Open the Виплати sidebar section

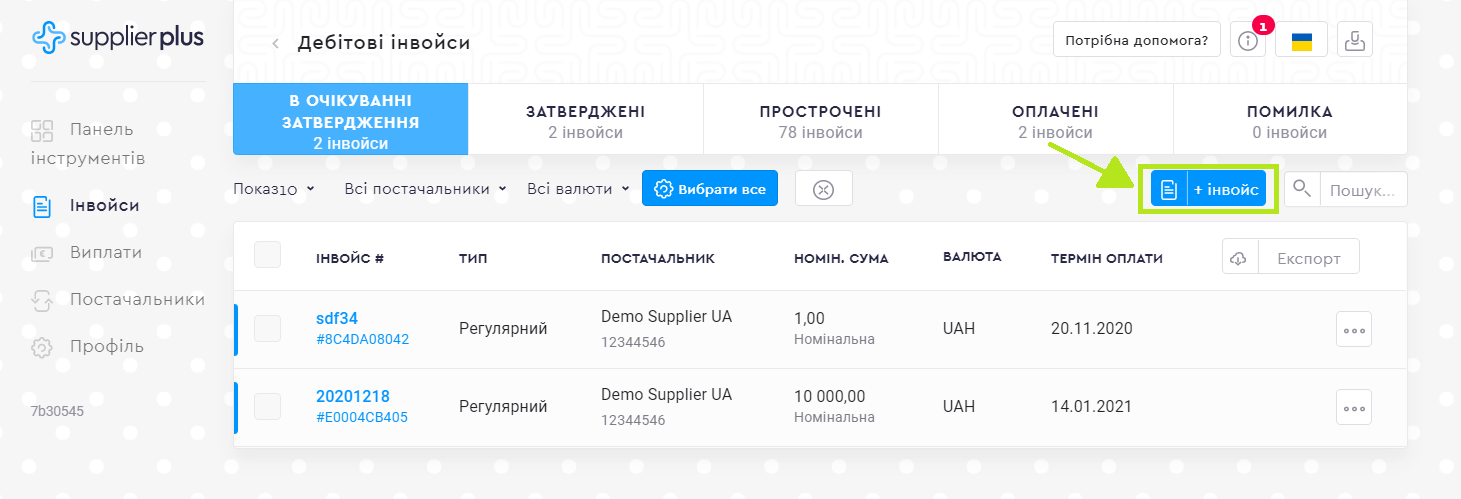106,253
